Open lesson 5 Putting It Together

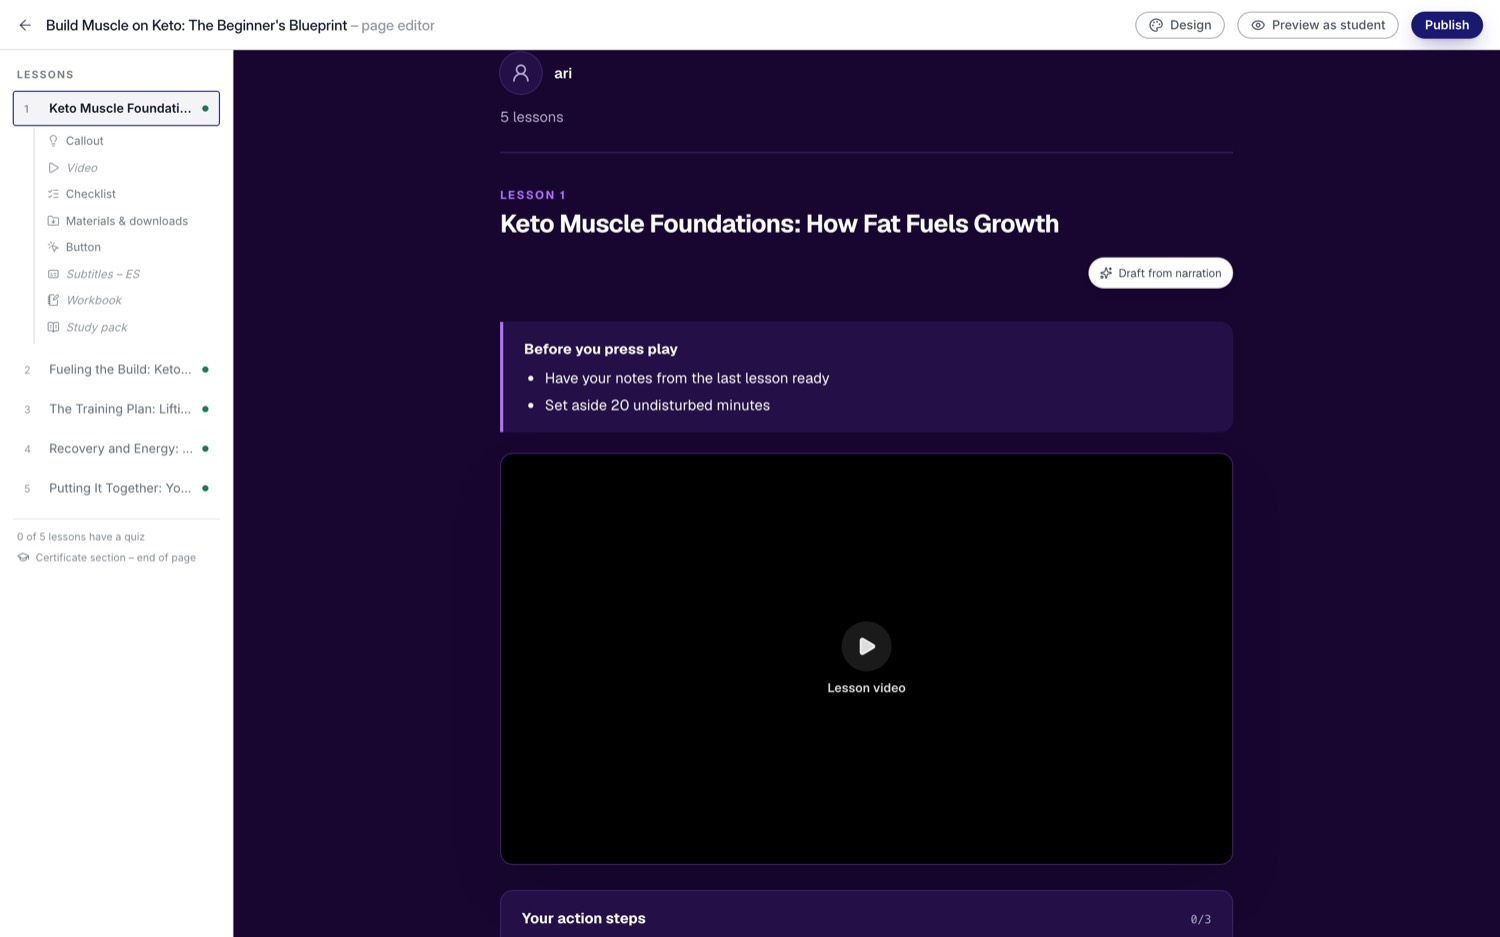click(x=116, y=488)
